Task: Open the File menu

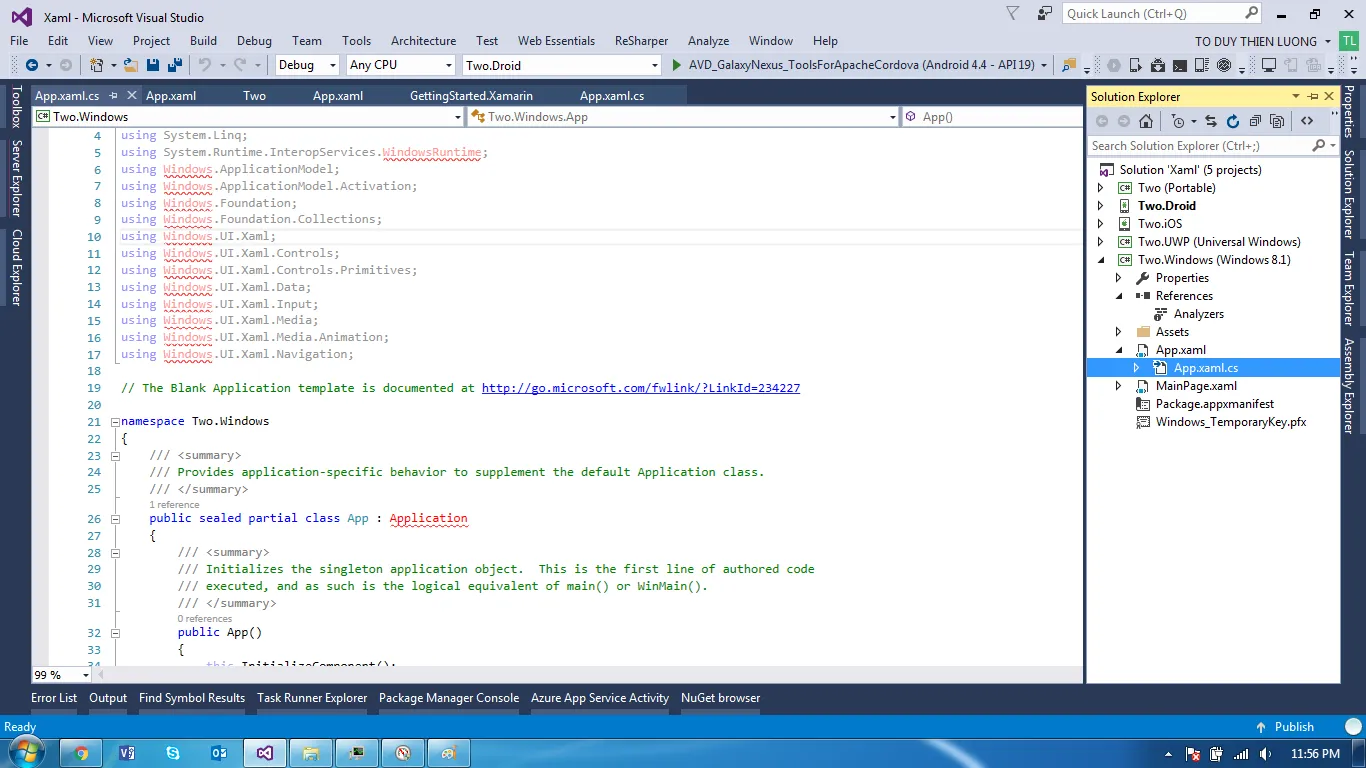Action: (x=19, y=41)
